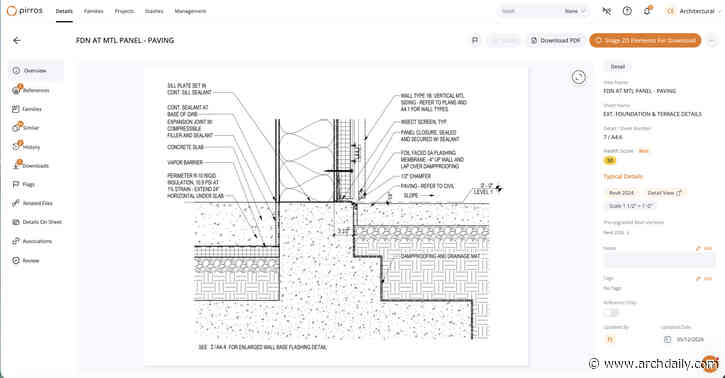Click the Scale 1 1/2" = 1'-0" chip
Image resolution: width=725 pixels, height=378 pixels.
click(x=630, y=206)
